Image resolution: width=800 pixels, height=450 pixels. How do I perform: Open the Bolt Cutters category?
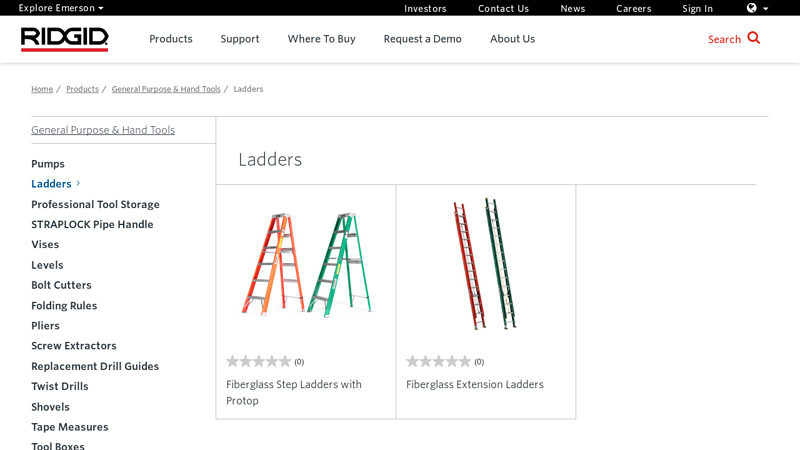point(61,285)
